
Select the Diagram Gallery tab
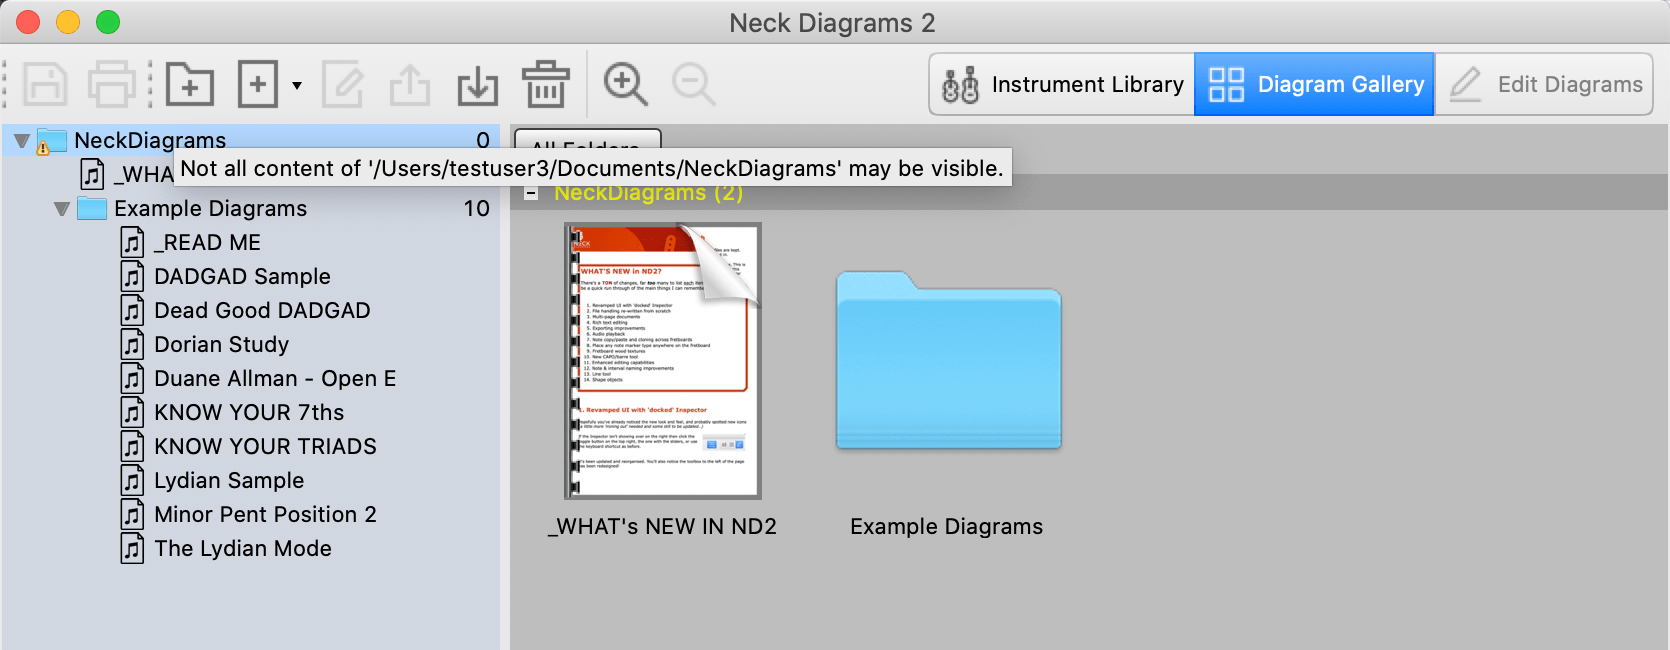point(1315,84)
